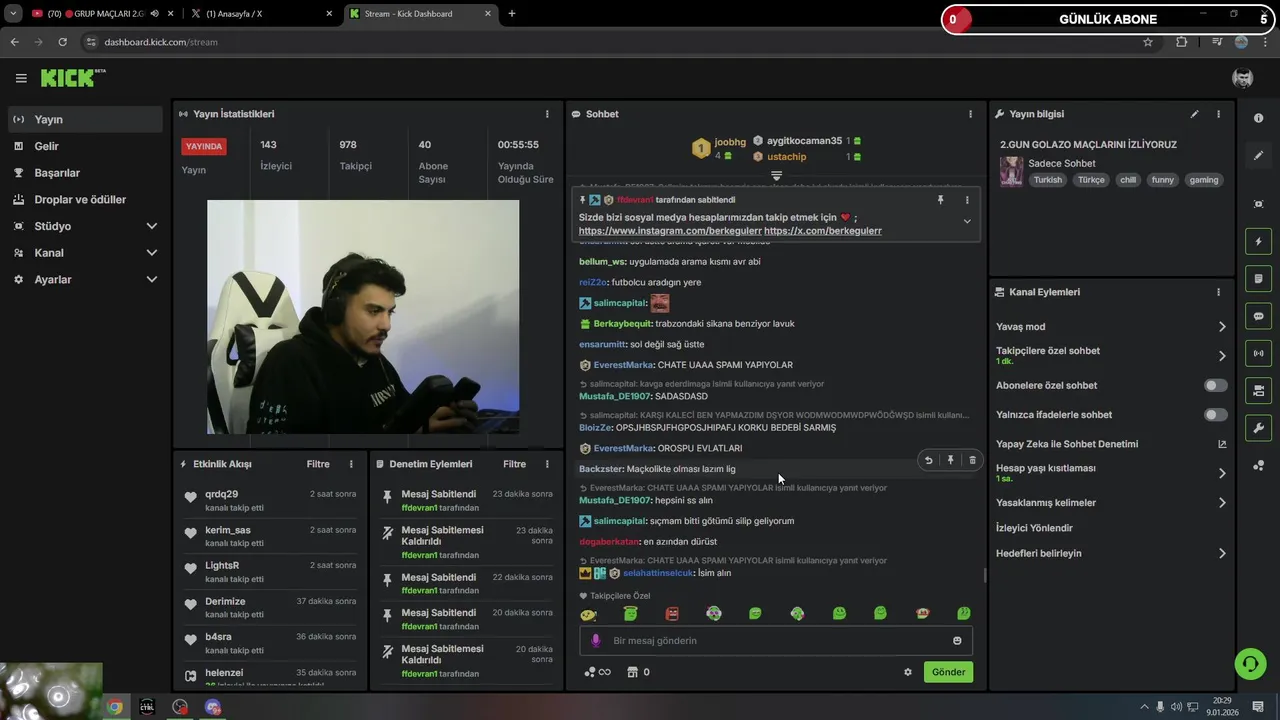Open the x.com/berkegulerr link
Viewport: 1280px width, 720px height.
823,231
